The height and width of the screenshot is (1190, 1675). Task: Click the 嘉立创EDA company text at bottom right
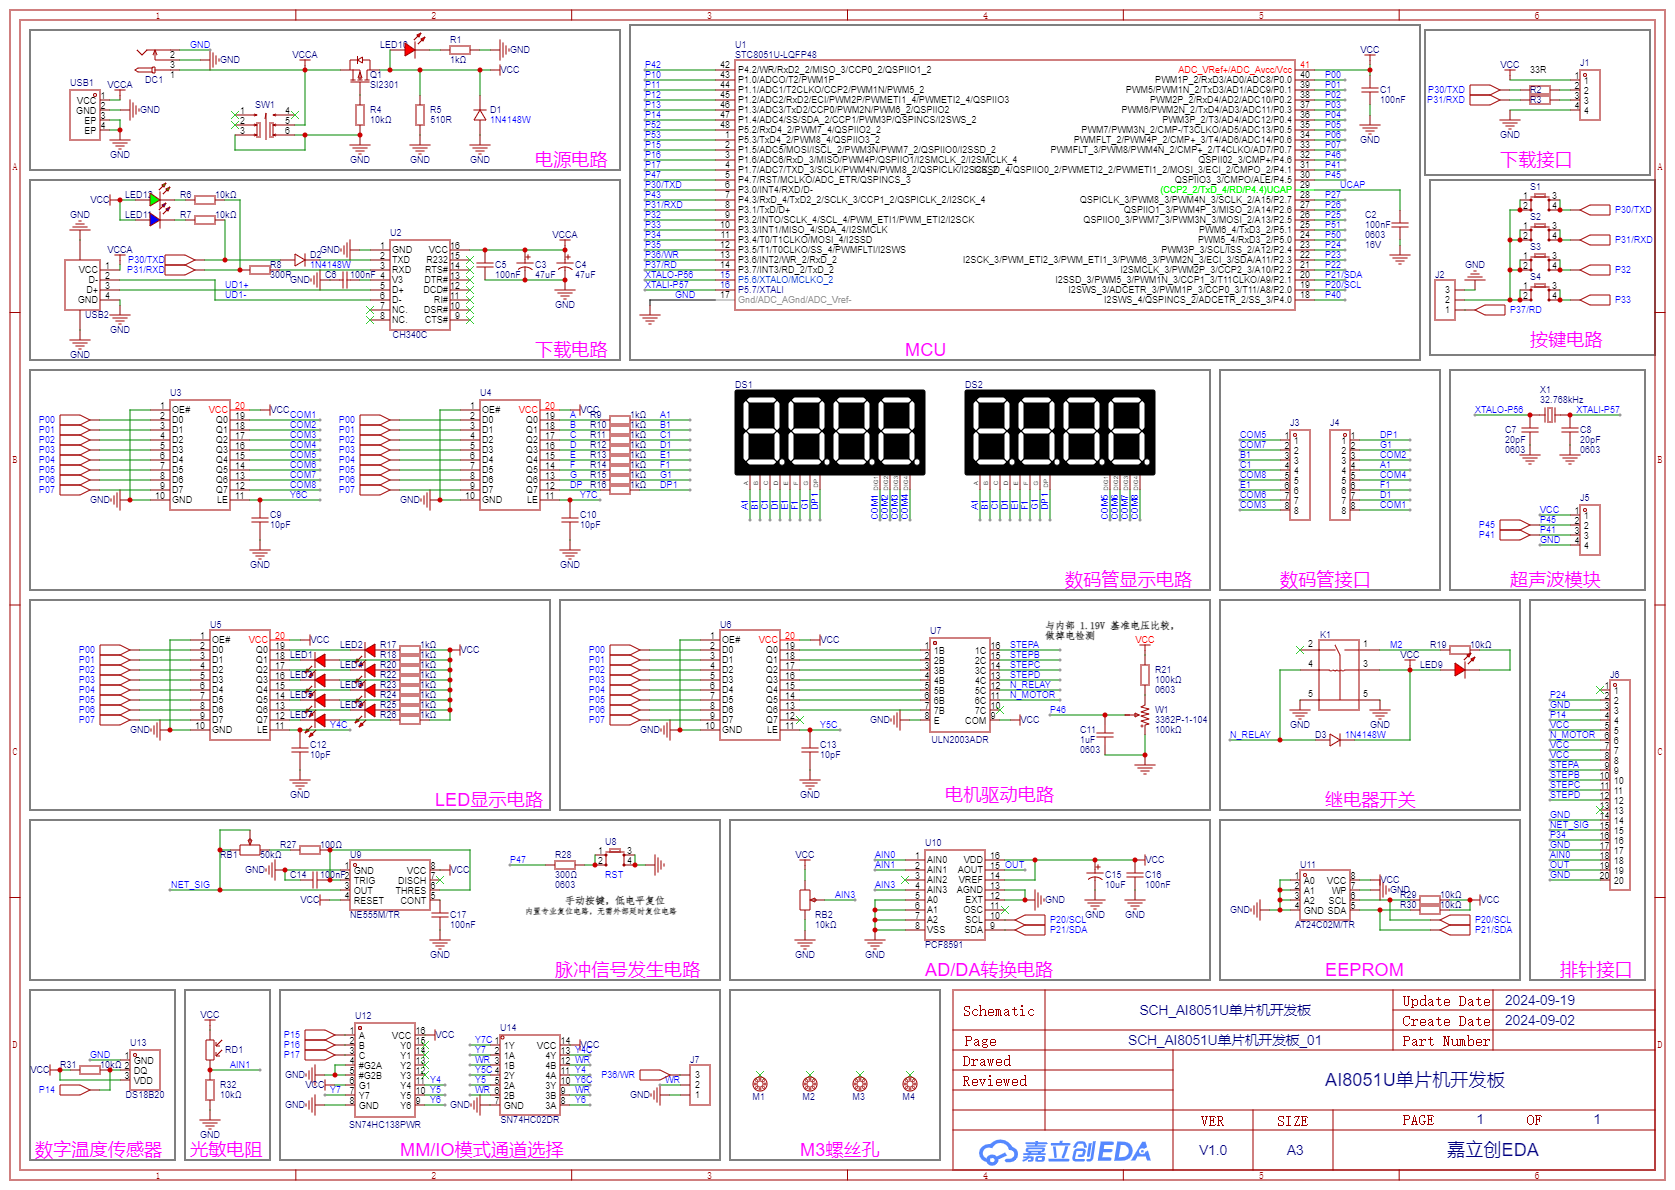pos(1493,1150)
